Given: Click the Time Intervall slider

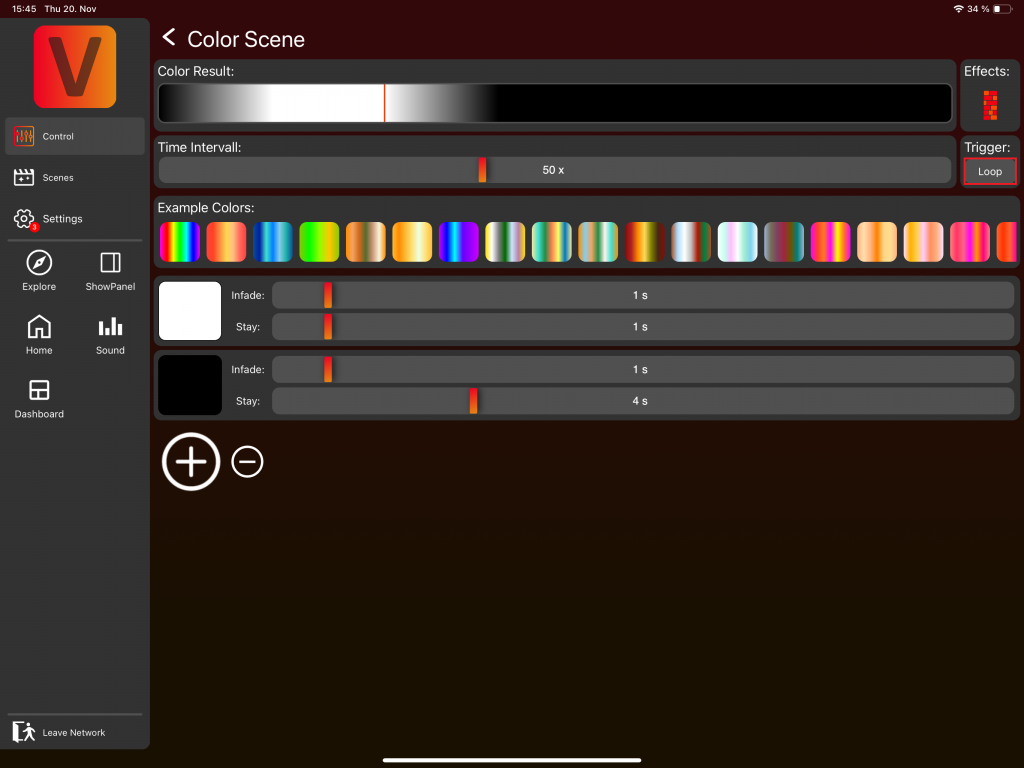Looking at the screenshot, I should [x=554, y=170].
